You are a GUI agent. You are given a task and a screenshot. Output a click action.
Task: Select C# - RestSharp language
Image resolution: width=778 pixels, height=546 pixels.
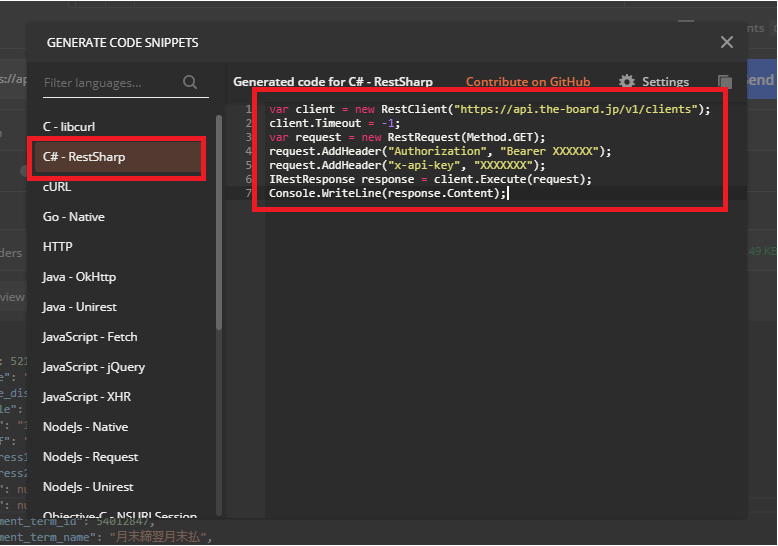click(84, 157)
